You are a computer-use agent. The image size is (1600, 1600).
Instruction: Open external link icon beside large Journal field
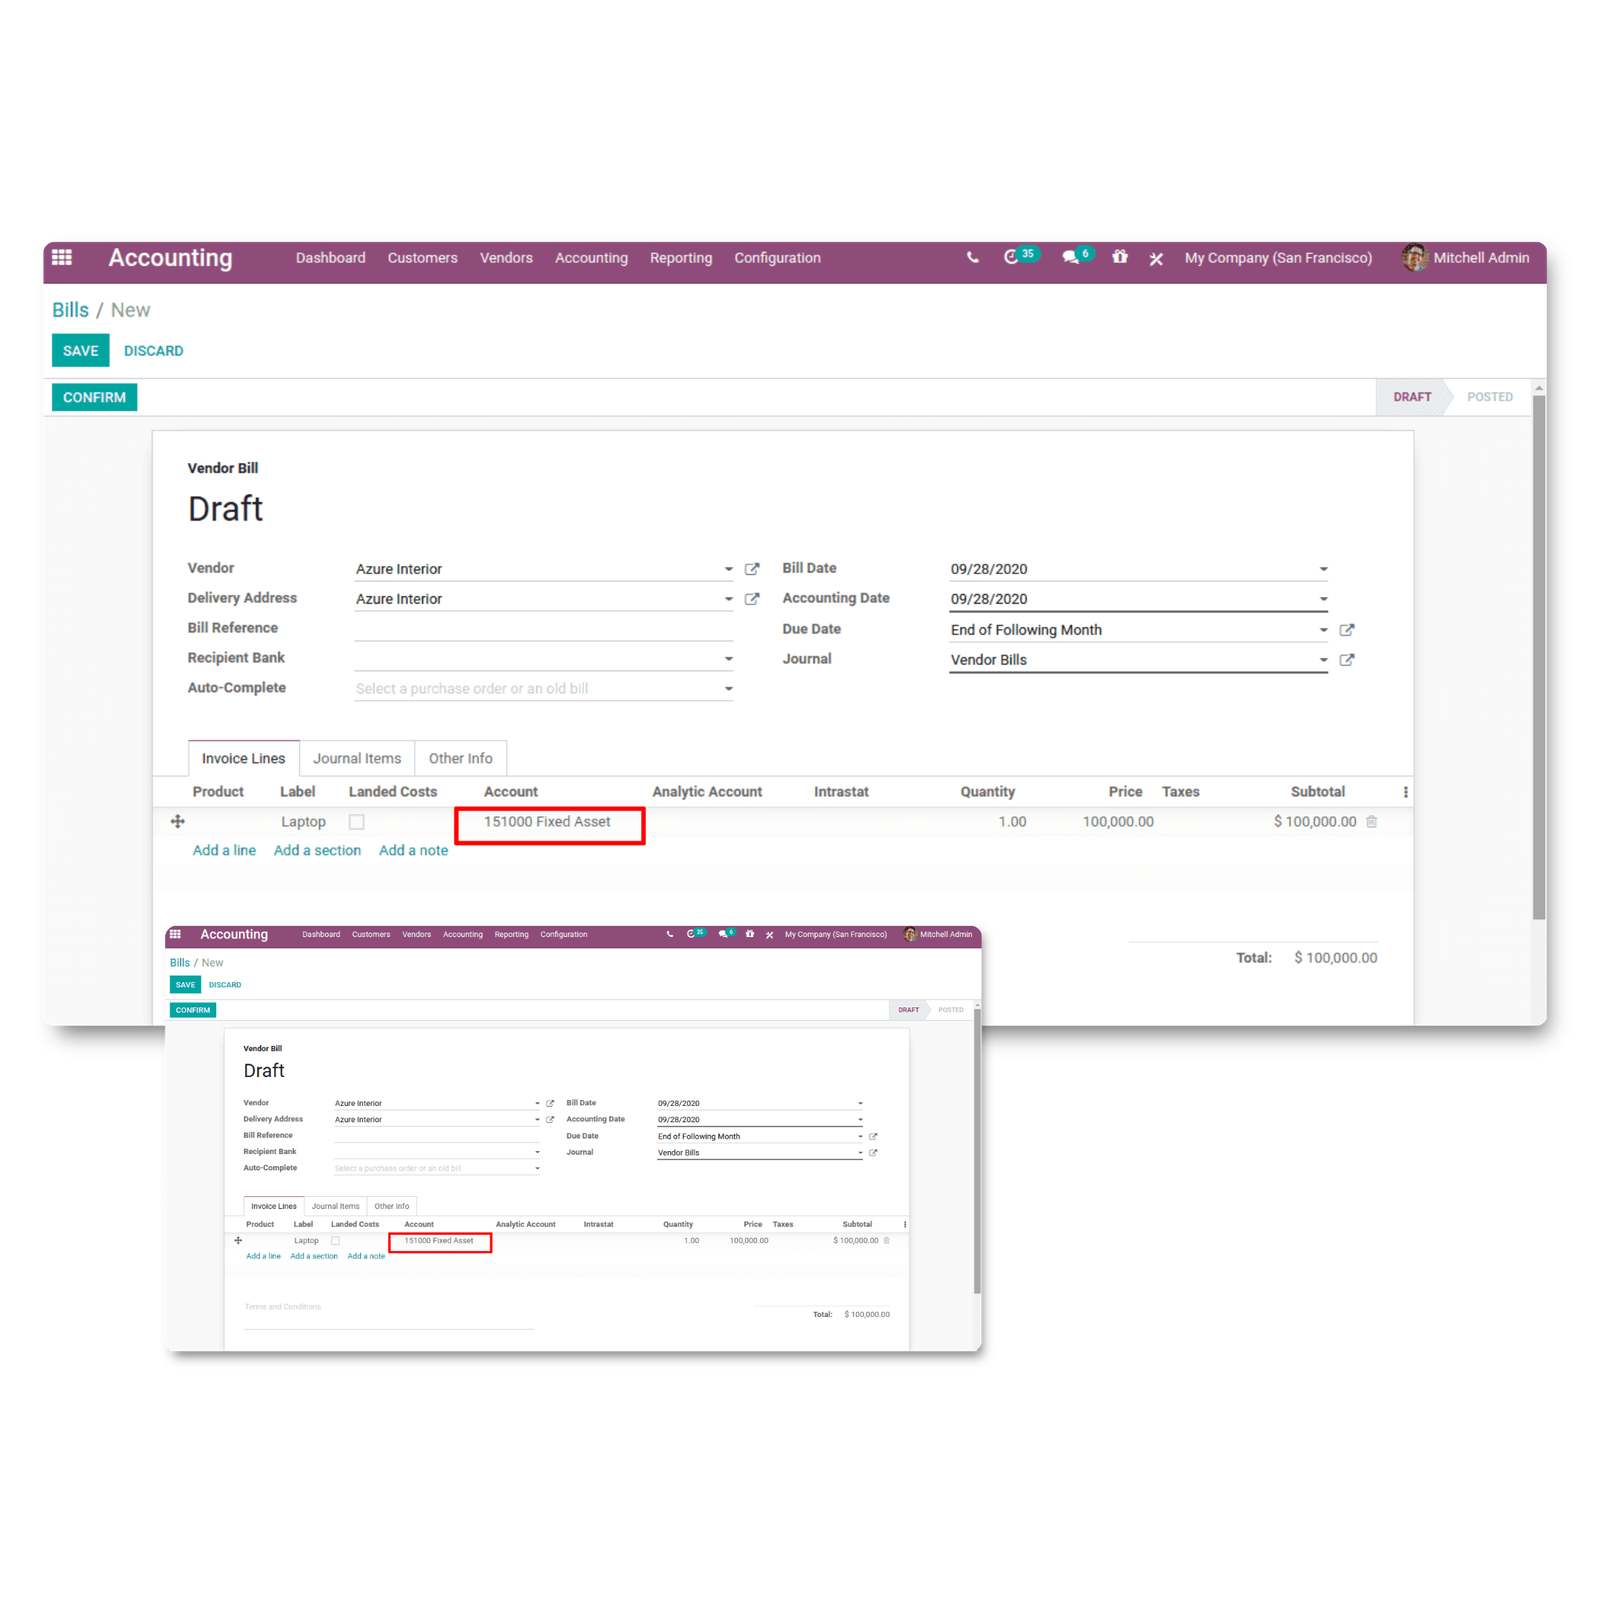[1347, 660]
